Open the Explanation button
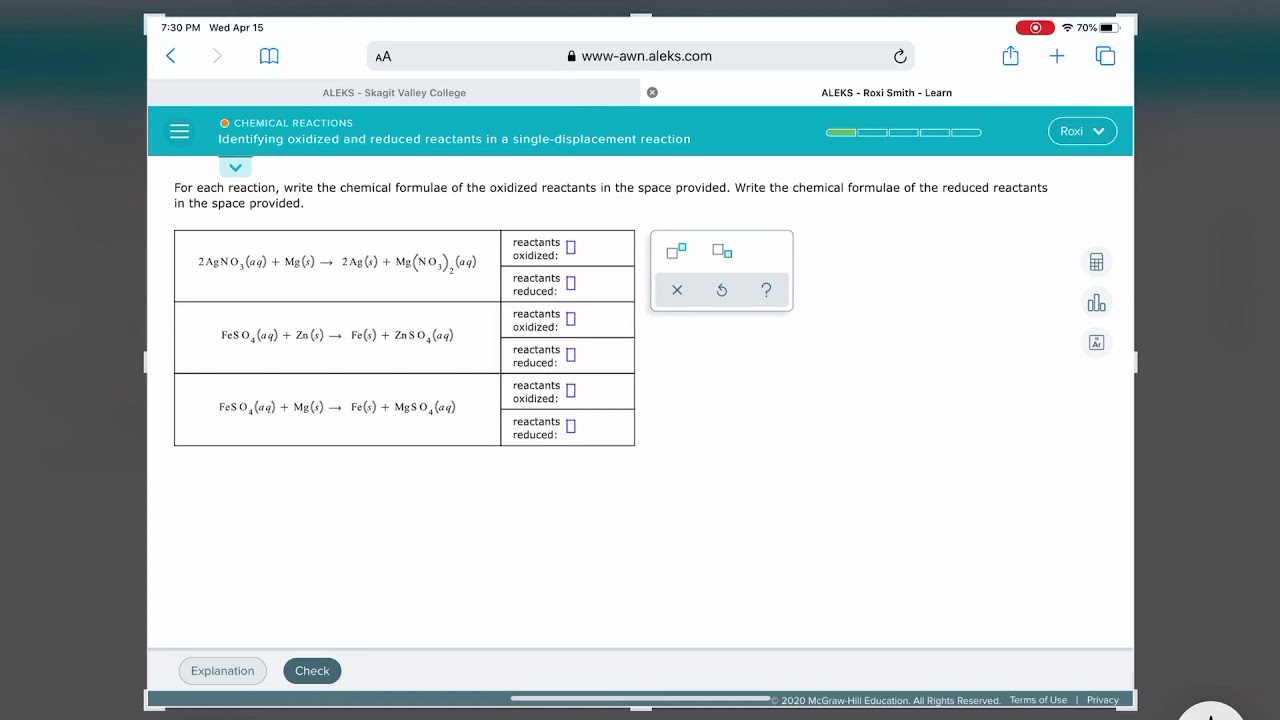The image size is (1280, 720). (x=223, y=671)
